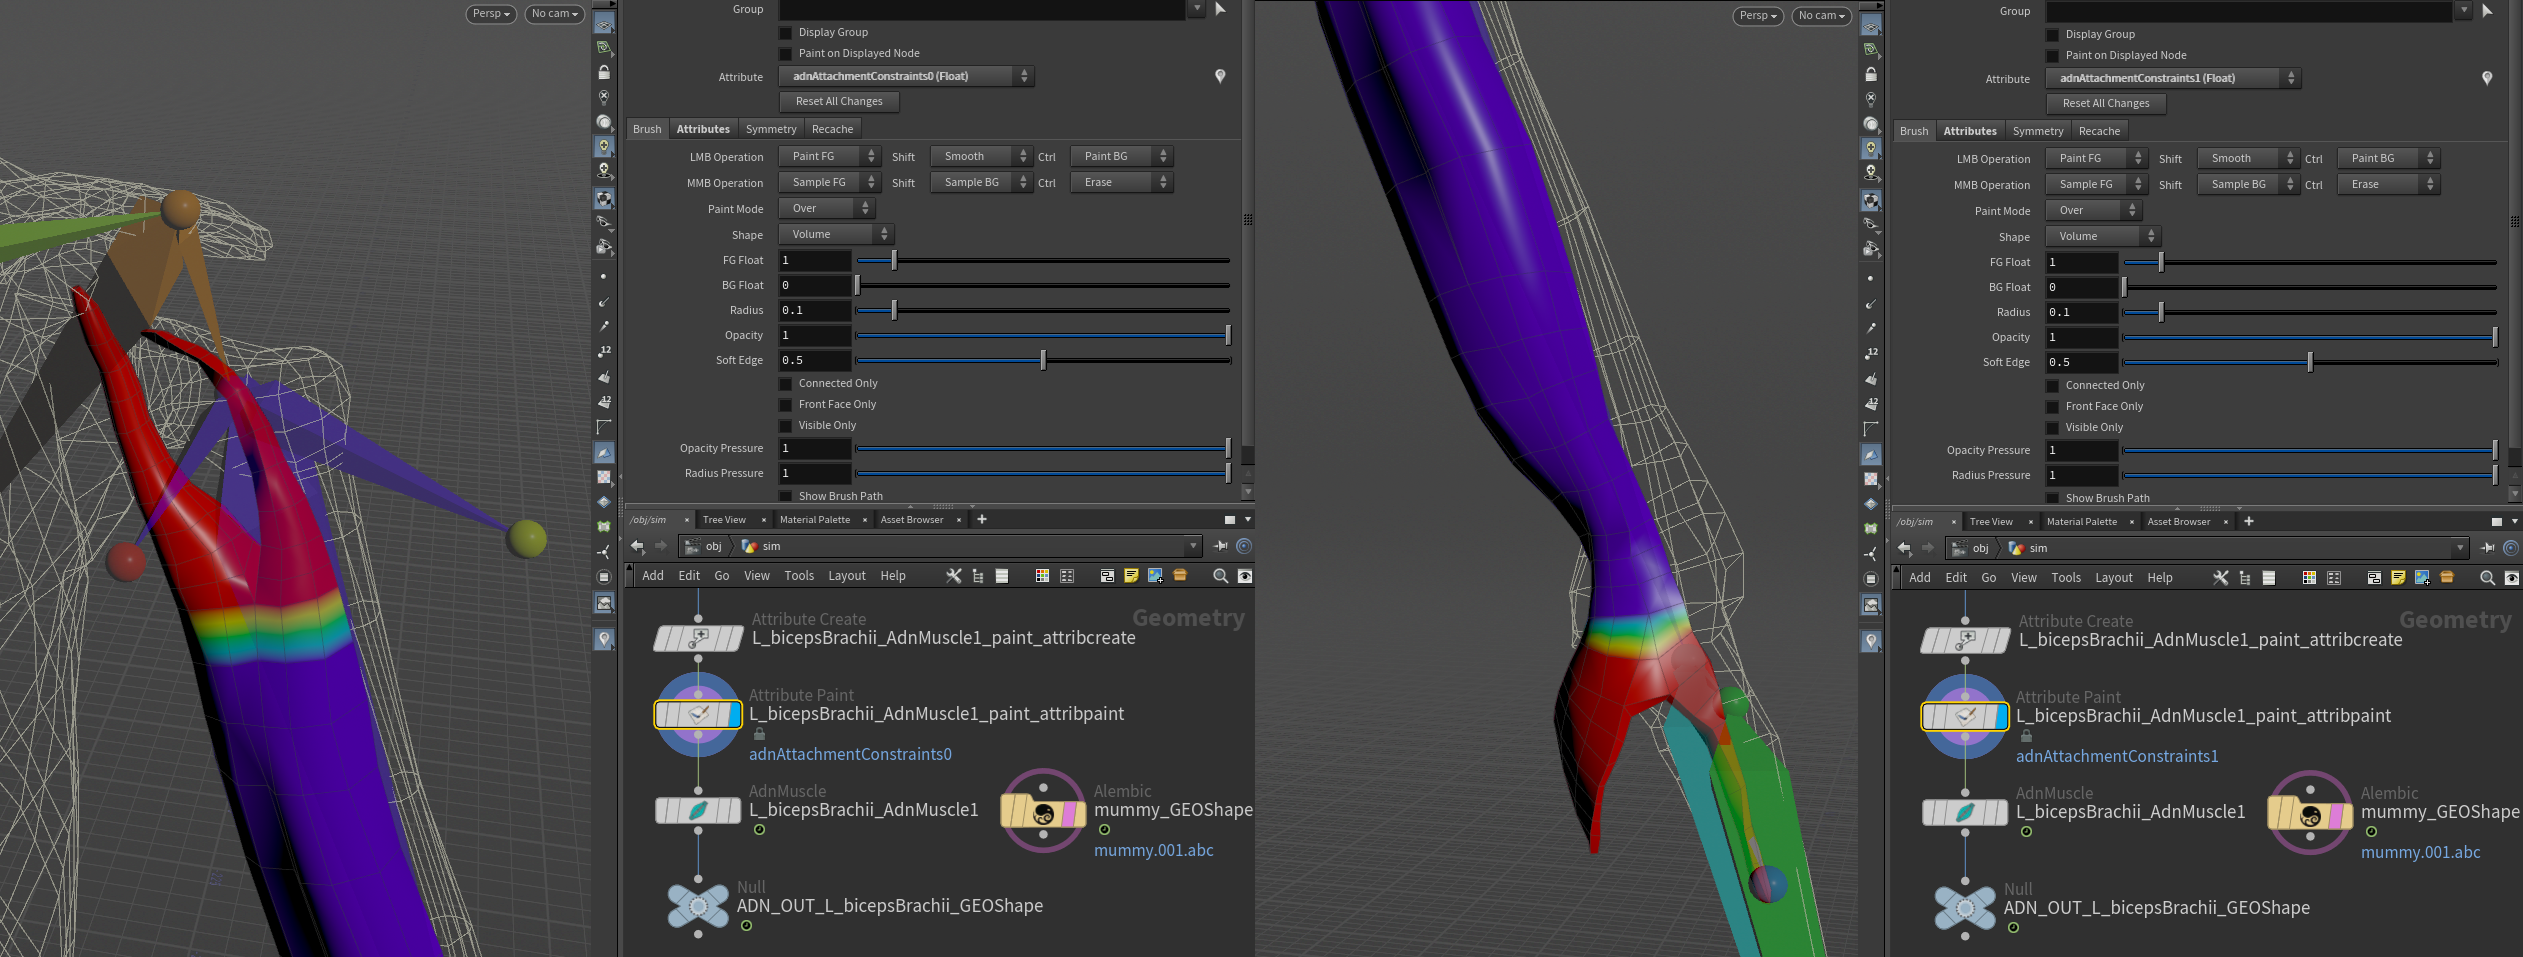Enable the Connected Only checkbox

(x=786, y=383)
